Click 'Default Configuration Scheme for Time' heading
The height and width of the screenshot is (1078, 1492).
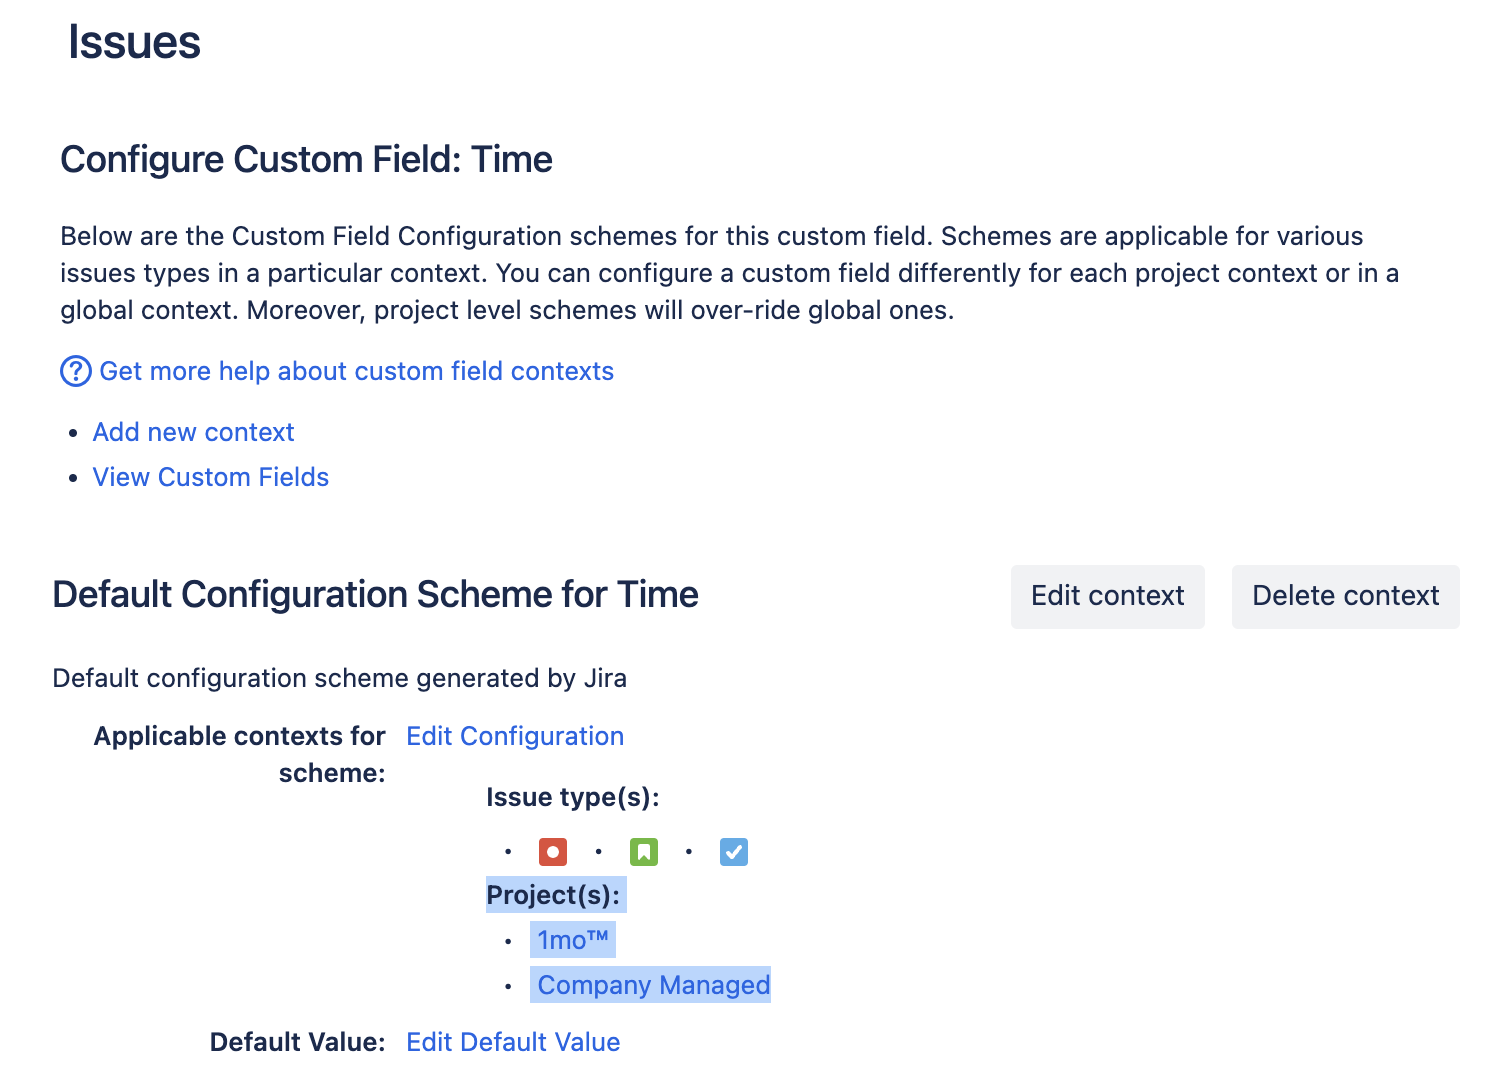[x=375, y=595]
